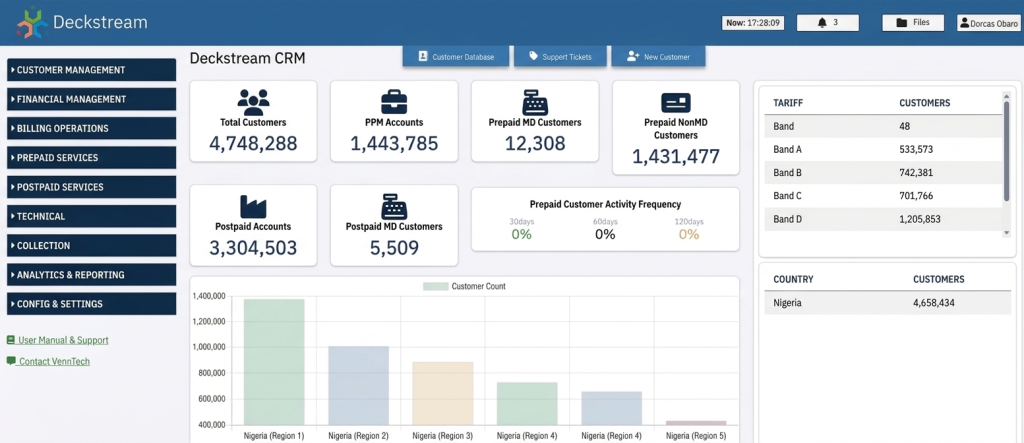Screen dimensions: 1024x443
Task: Click the tariff table scroll up arrow
Action: click(x=1006, y=95)
